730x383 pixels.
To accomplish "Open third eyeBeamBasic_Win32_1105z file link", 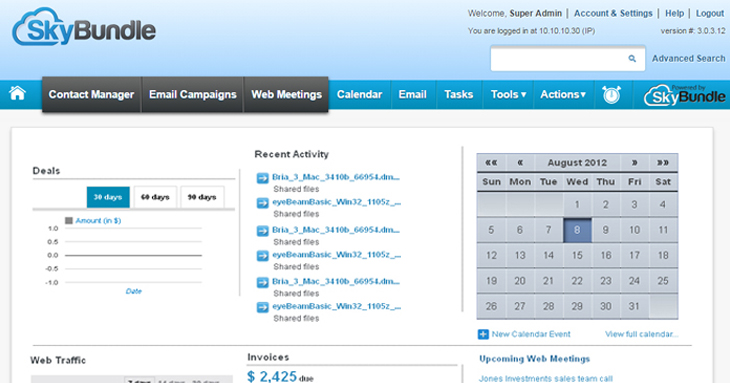I will point(337,306).
